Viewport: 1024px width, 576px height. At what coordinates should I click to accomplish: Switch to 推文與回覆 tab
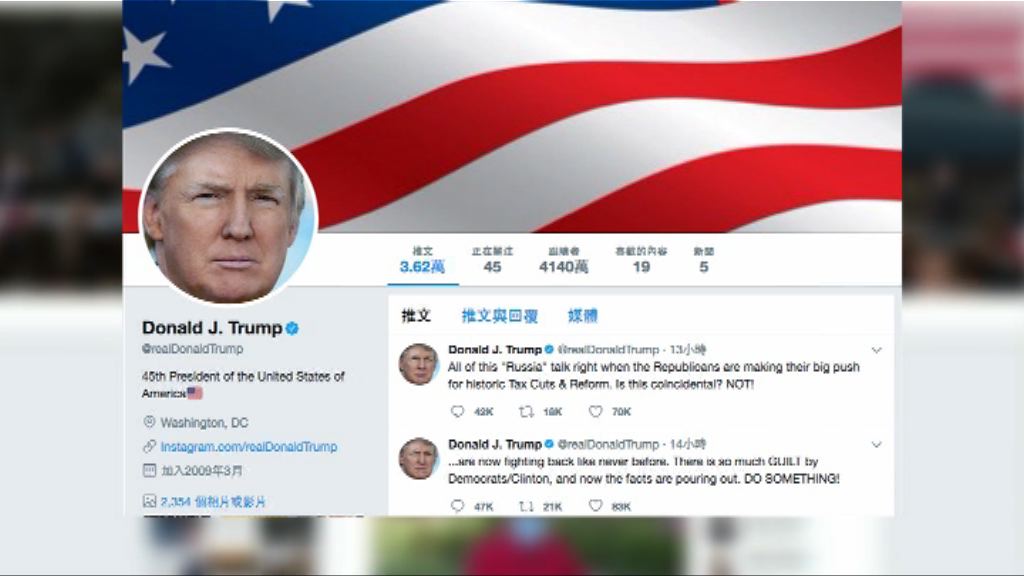[x=500, y=316]
